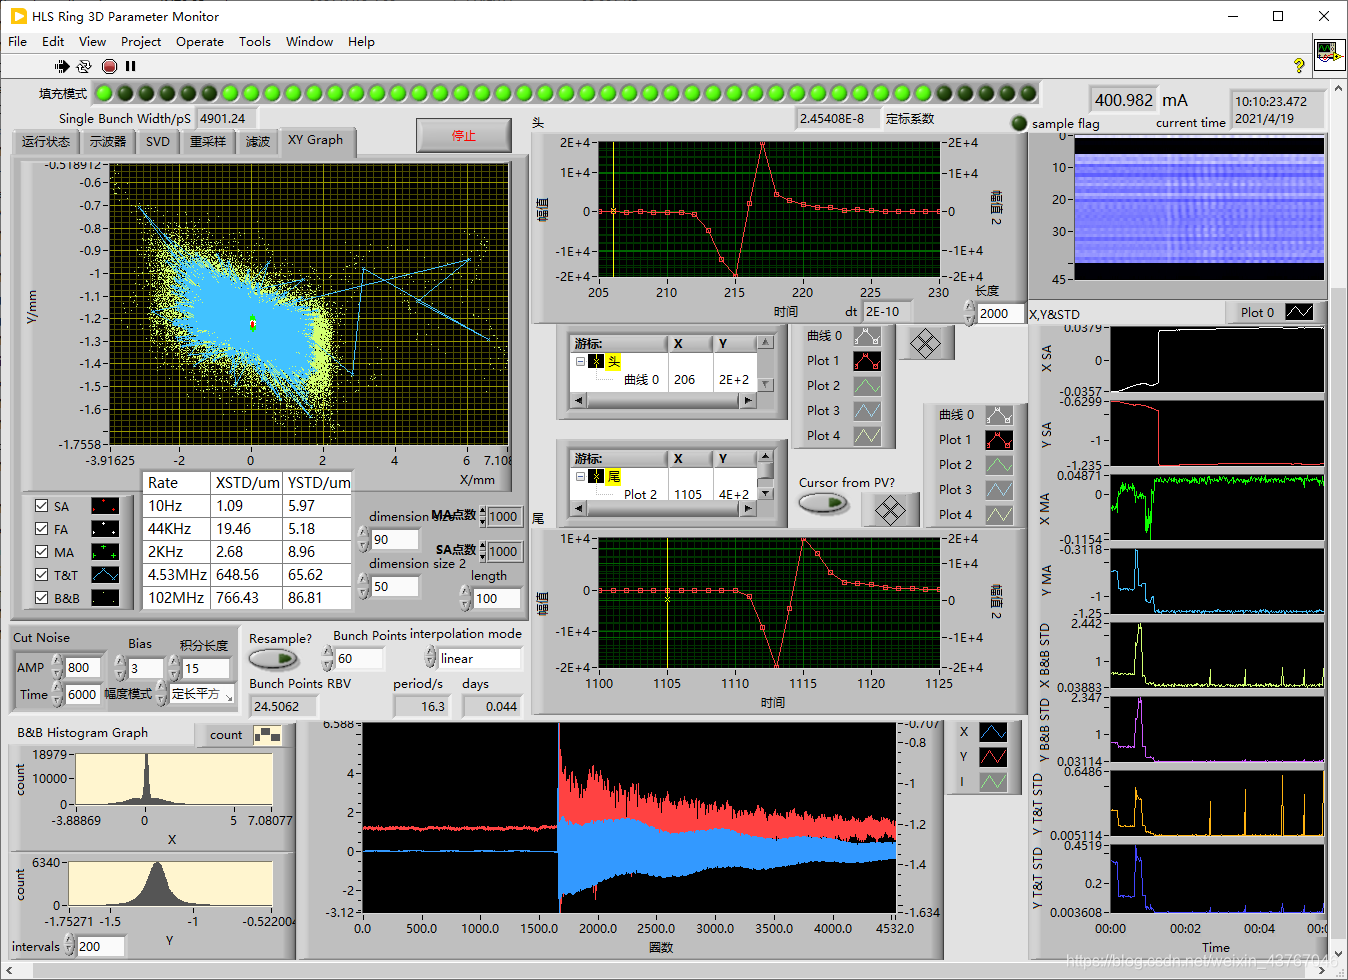Open context help via the yellow question mark
This screenshot has width=1348, height=980.
point(1299,65)
